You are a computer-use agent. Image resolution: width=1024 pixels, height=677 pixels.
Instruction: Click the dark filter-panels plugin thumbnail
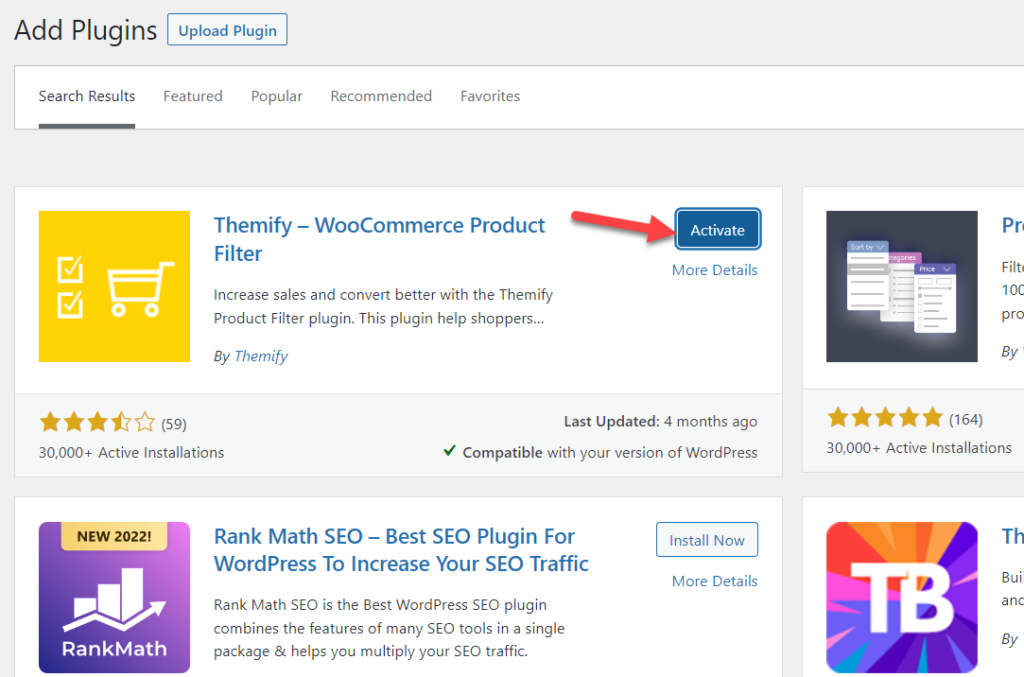(x=902, y=287)
